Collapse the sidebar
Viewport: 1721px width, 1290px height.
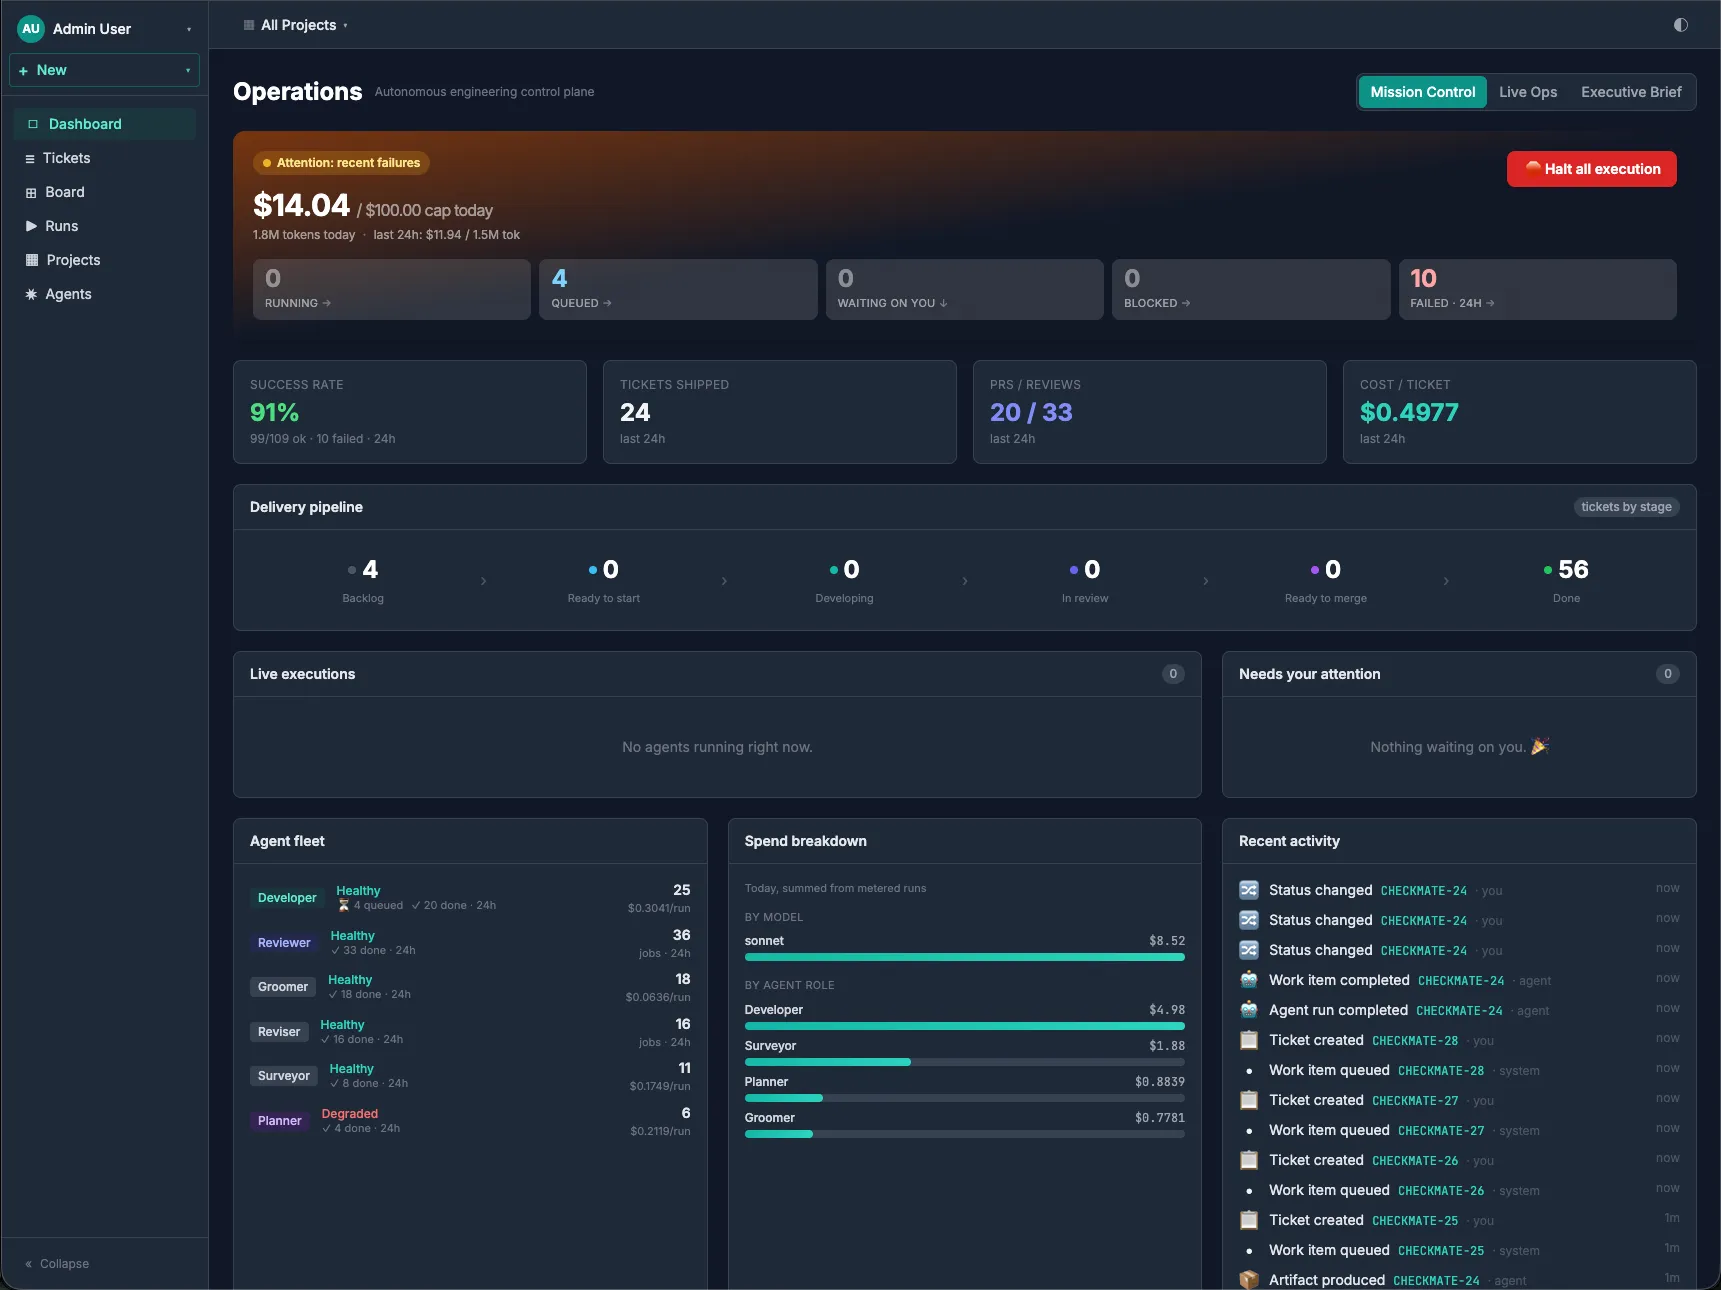click(x=57, y=1264)
